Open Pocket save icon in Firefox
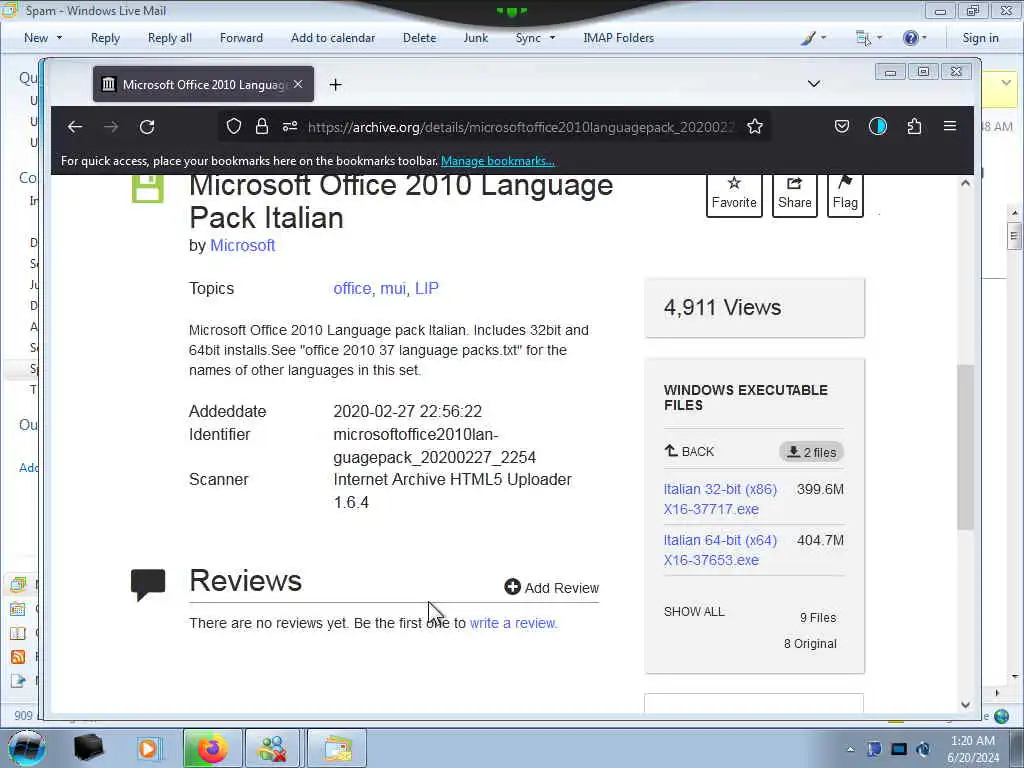1024x768 pixels. tap(842, 127)
